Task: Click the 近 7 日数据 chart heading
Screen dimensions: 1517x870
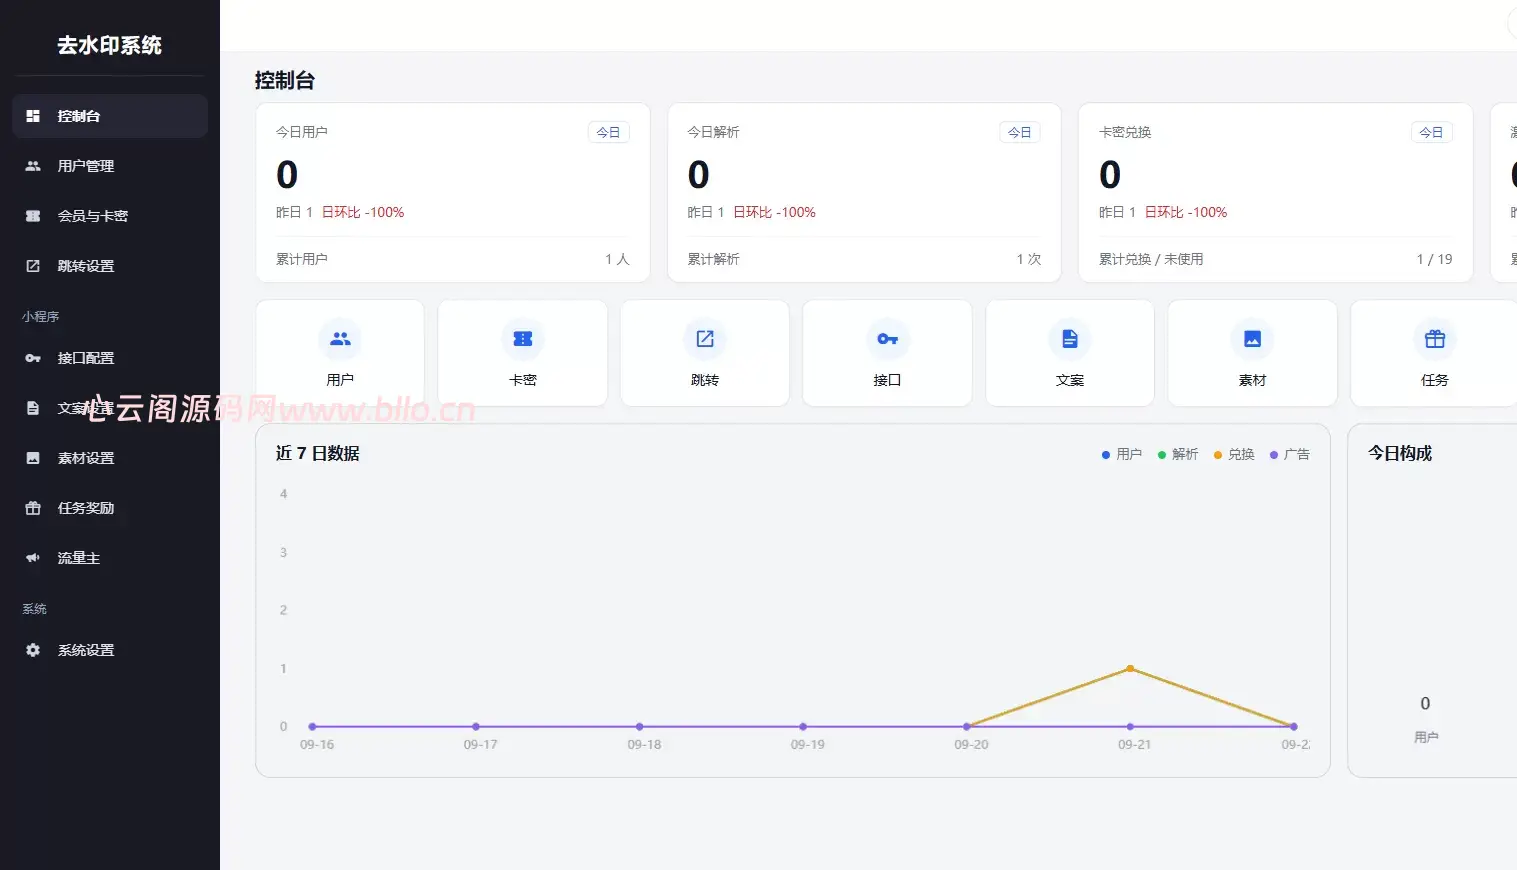Action: 318,454
